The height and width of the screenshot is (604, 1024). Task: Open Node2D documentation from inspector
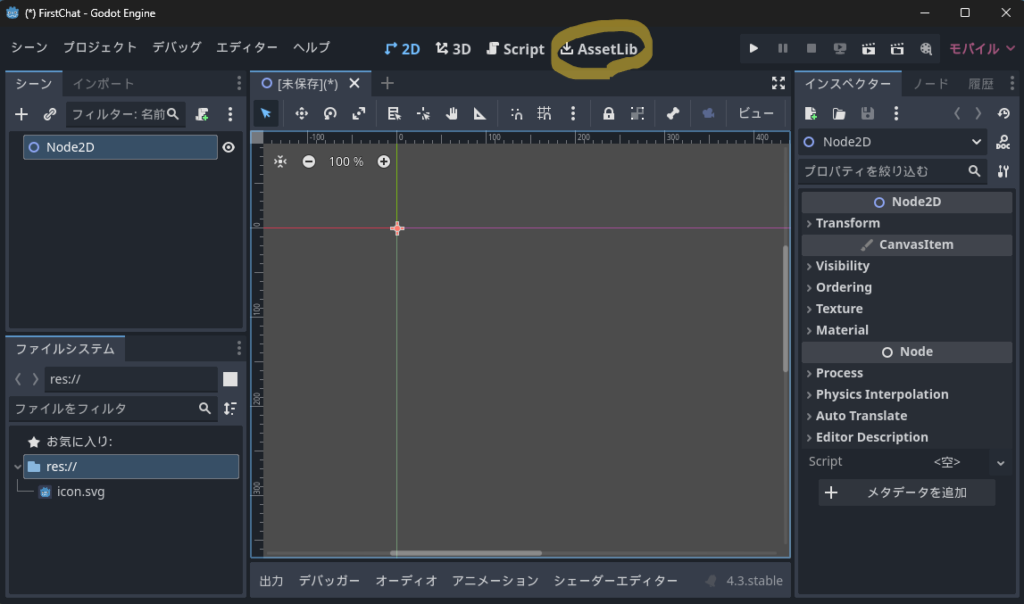(x=1003, y=142)
